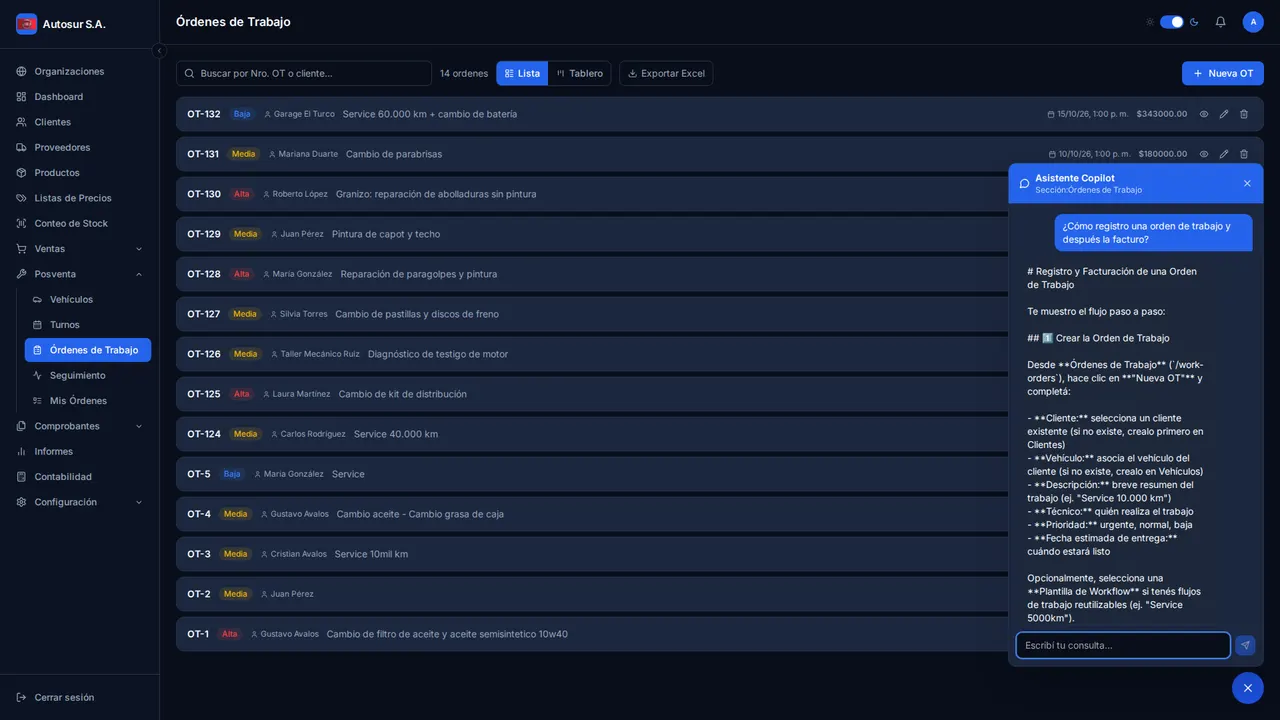1280x720 pixels.
Task: Expand the Comprobantes sidebar section
Action: coord(80,426)
